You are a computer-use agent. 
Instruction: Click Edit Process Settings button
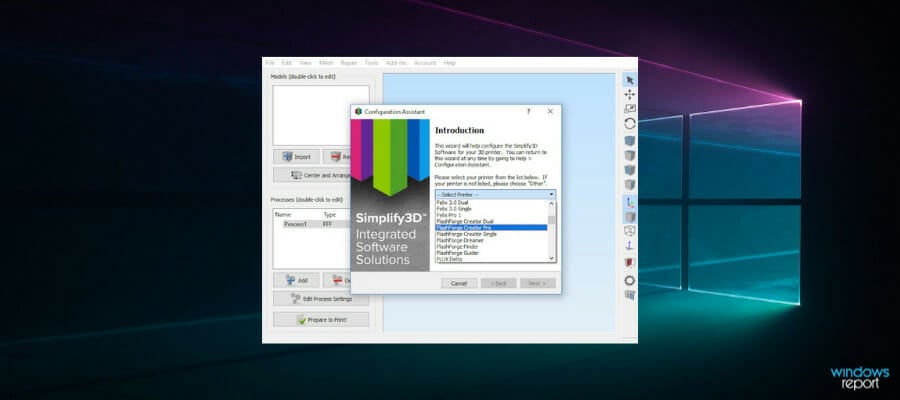point(321,298)
